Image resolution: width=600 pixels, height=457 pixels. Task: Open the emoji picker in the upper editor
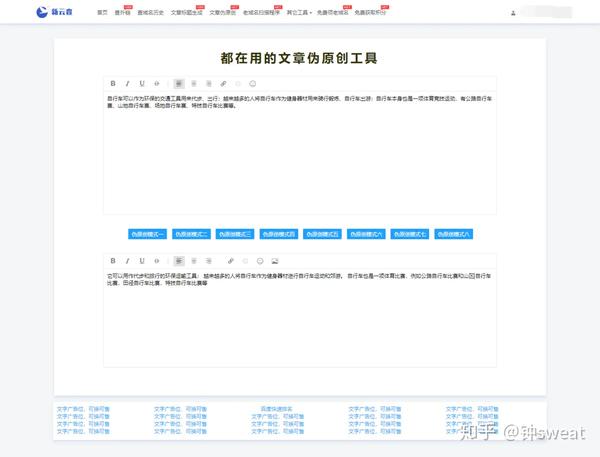[253, 83]
